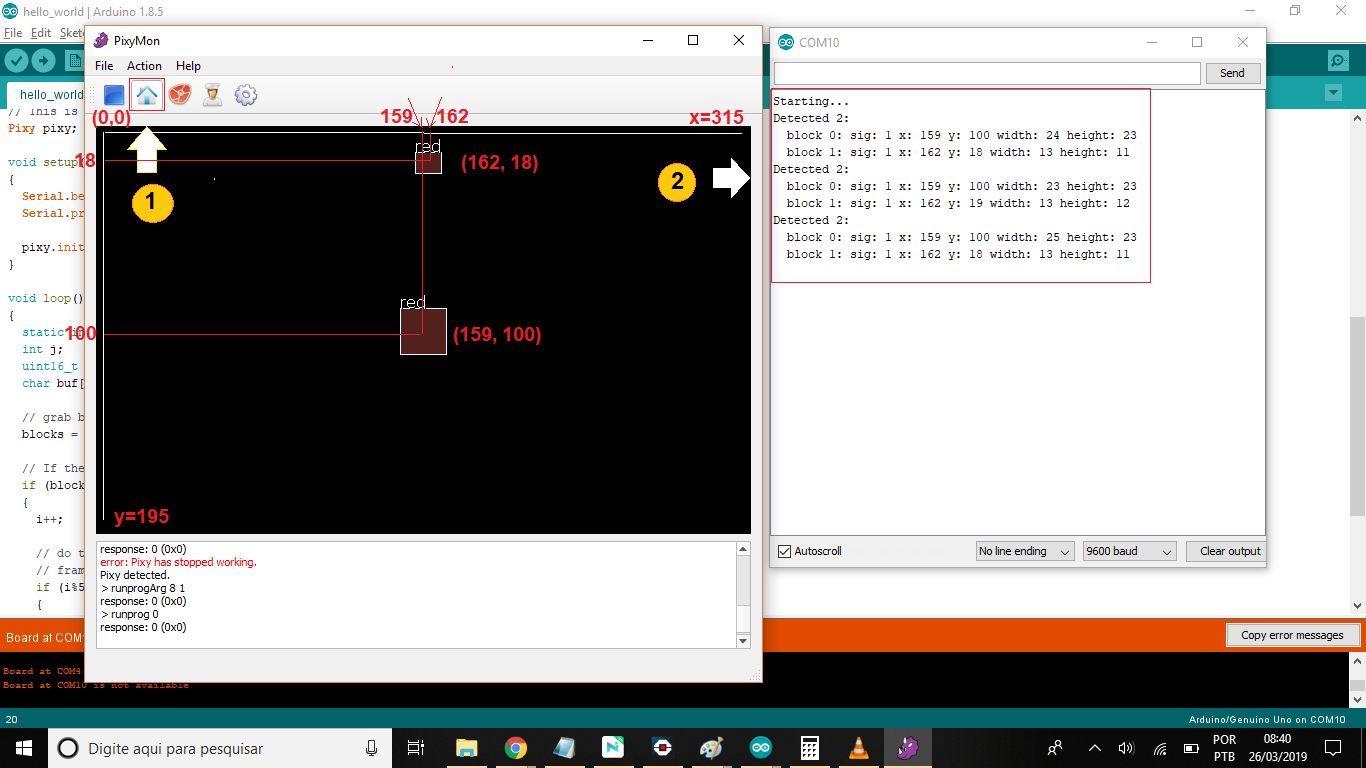Expand the board selection dropdown in Arduino IDE
Viewport: 1366px width, 768px height.
(x=1333, y=92)
